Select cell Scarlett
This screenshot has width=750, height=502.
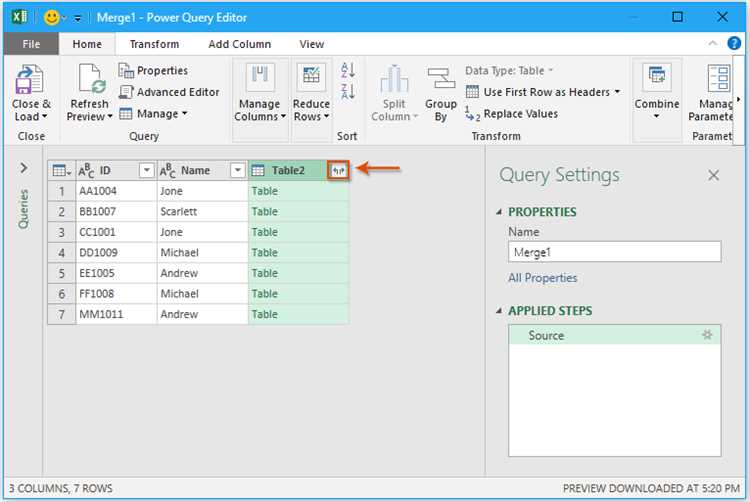coord(202,211)
